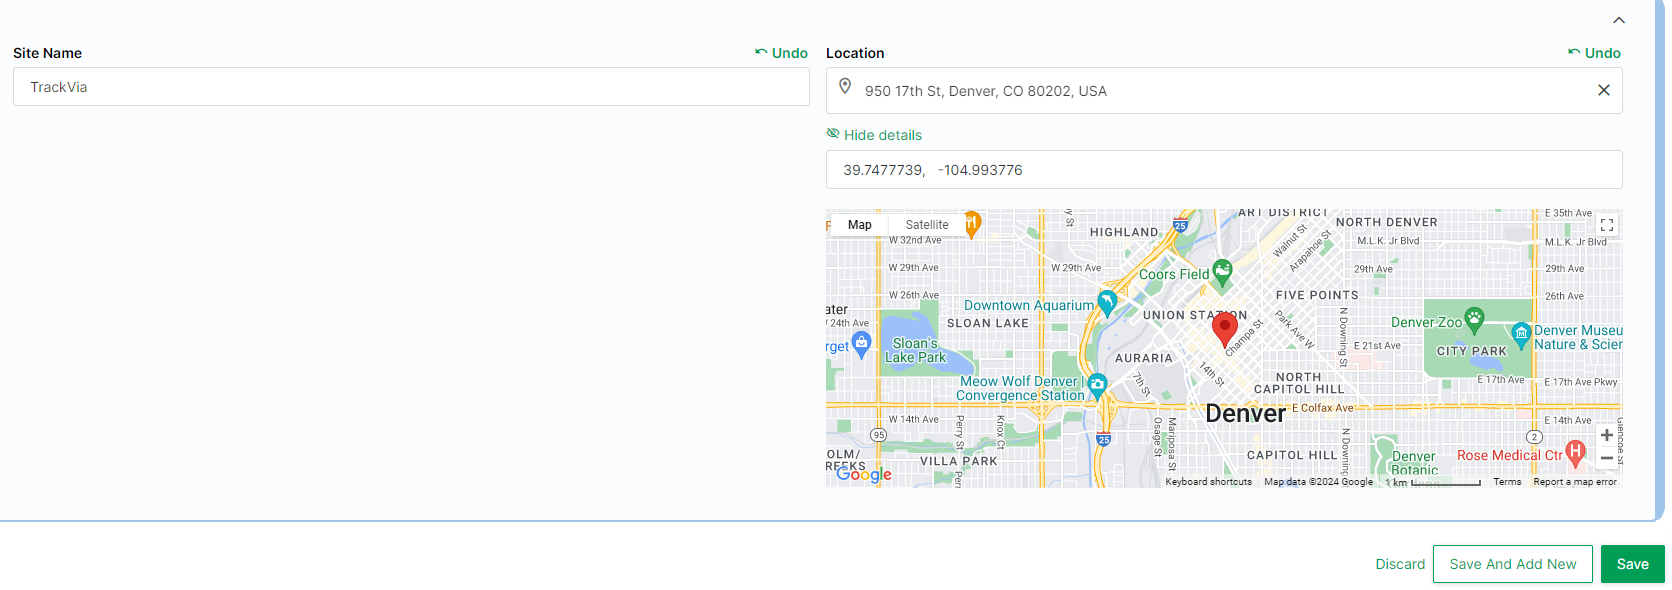Collapse the section using the top chevron
Image resolution: width=1672 pixels, height=590 pixels.
click(1618, 20)
